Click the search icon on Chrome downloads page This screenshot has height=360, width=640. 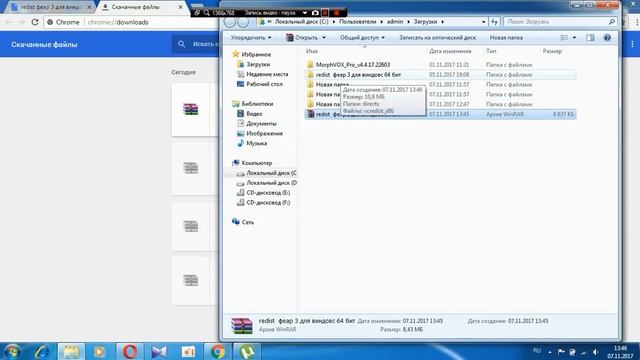pos(182,44)
